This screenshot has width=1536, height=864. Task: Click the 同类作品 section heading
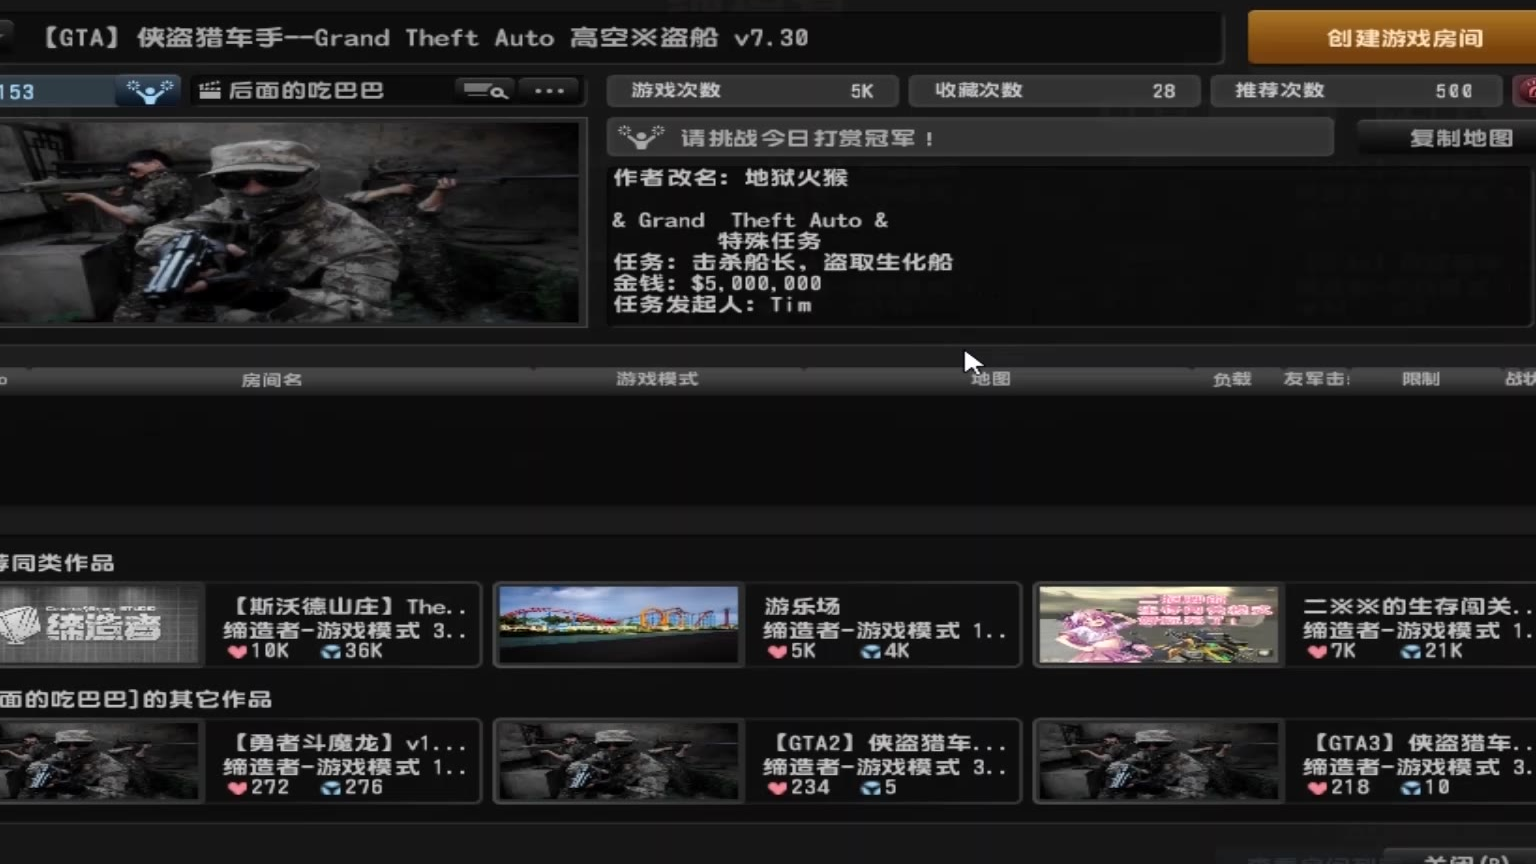pos(57,563)
